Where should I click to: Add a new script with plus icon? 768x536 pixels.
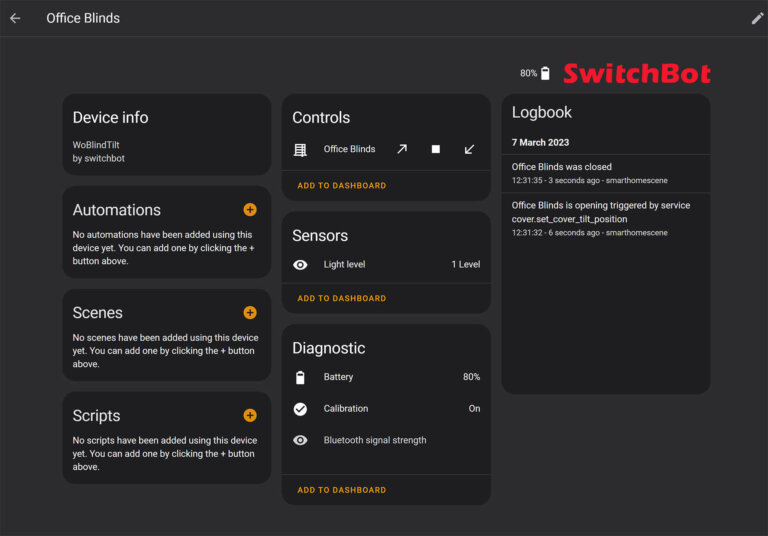[x=250, y=415]
